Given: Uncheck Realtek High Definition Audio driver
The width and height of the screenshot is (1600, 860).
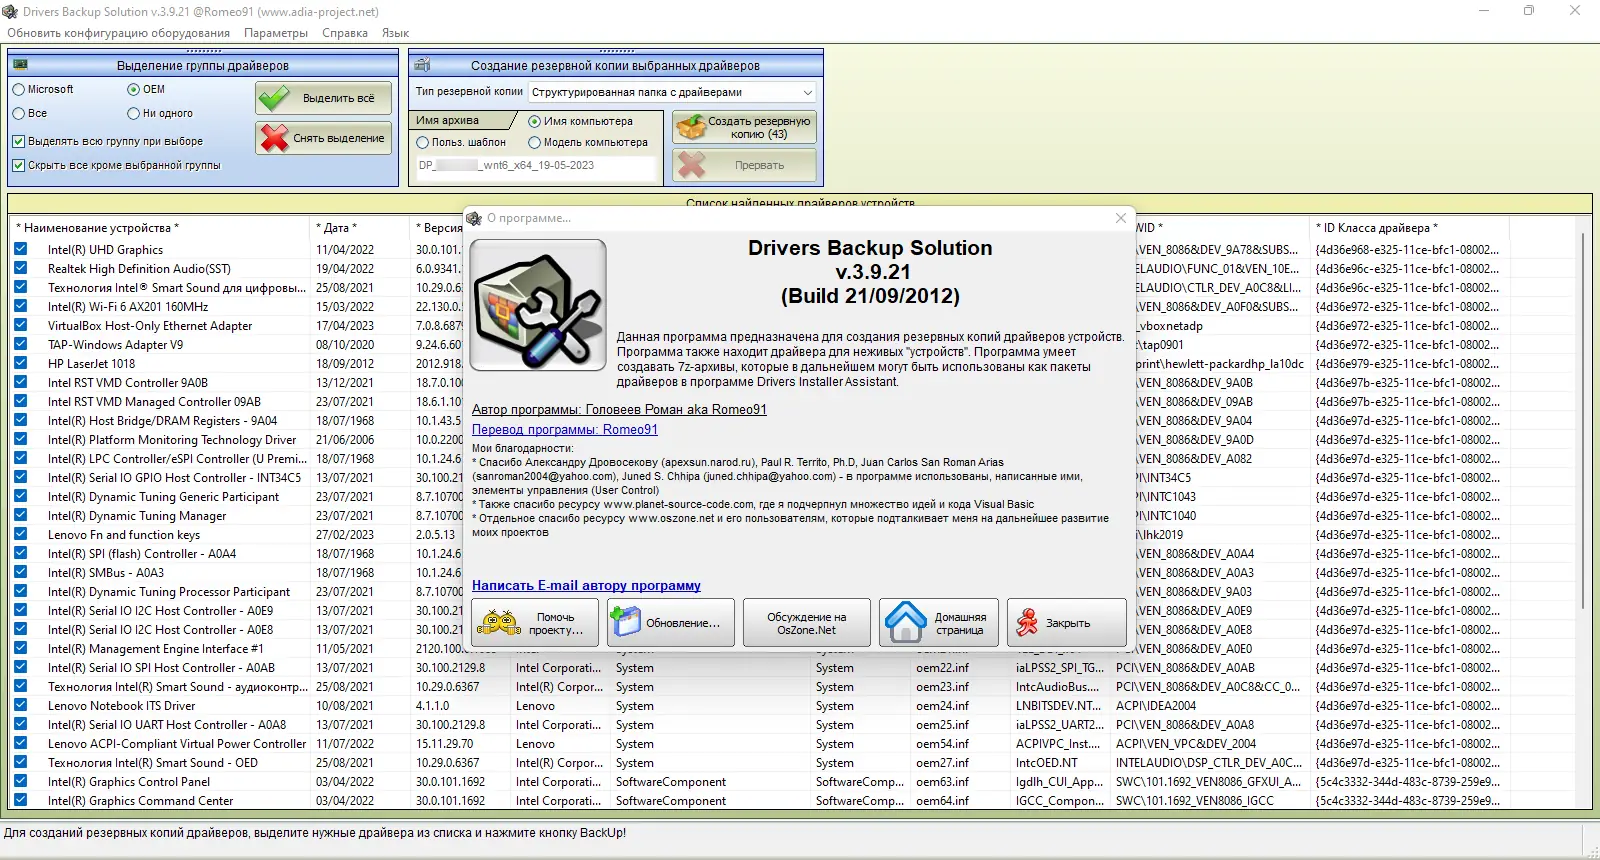Looking at the screenshot, I should tap(21, 268).
